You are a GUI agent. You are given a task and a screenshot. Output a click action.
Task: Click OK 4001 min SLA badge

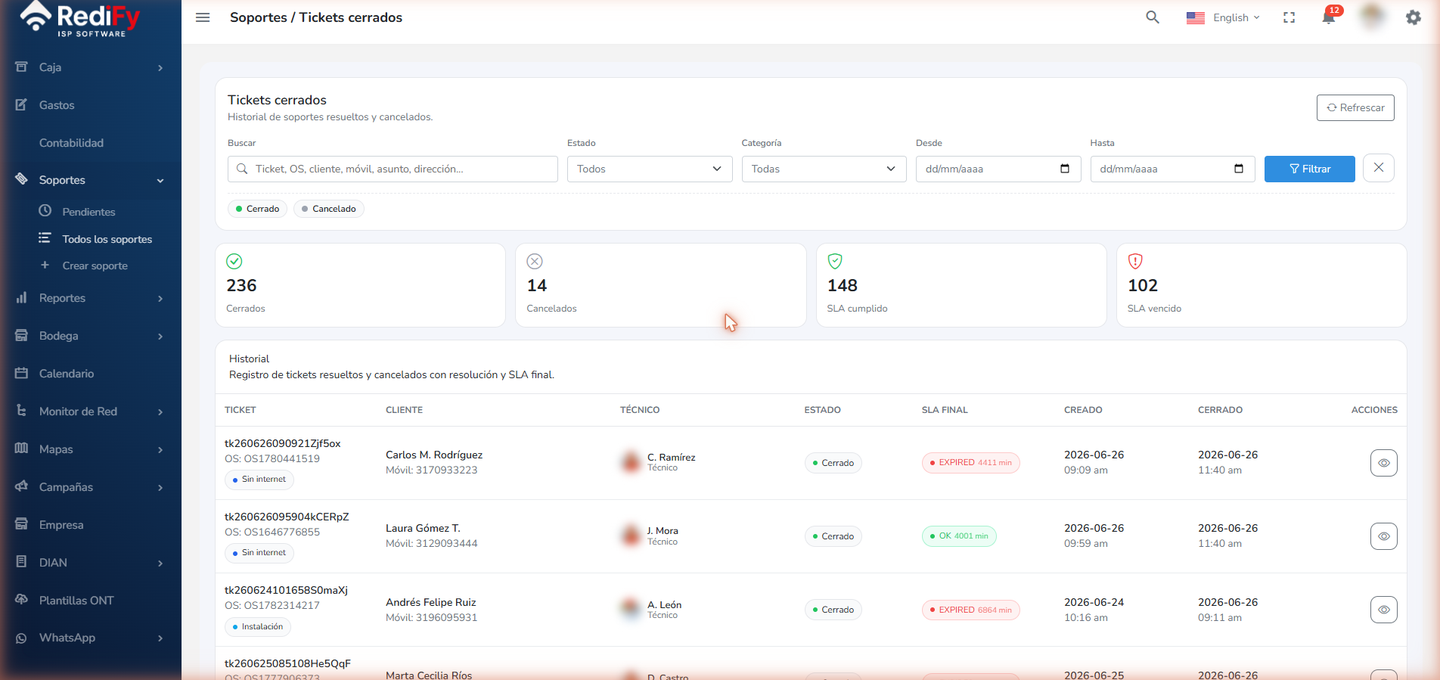(x=959, y=536)
